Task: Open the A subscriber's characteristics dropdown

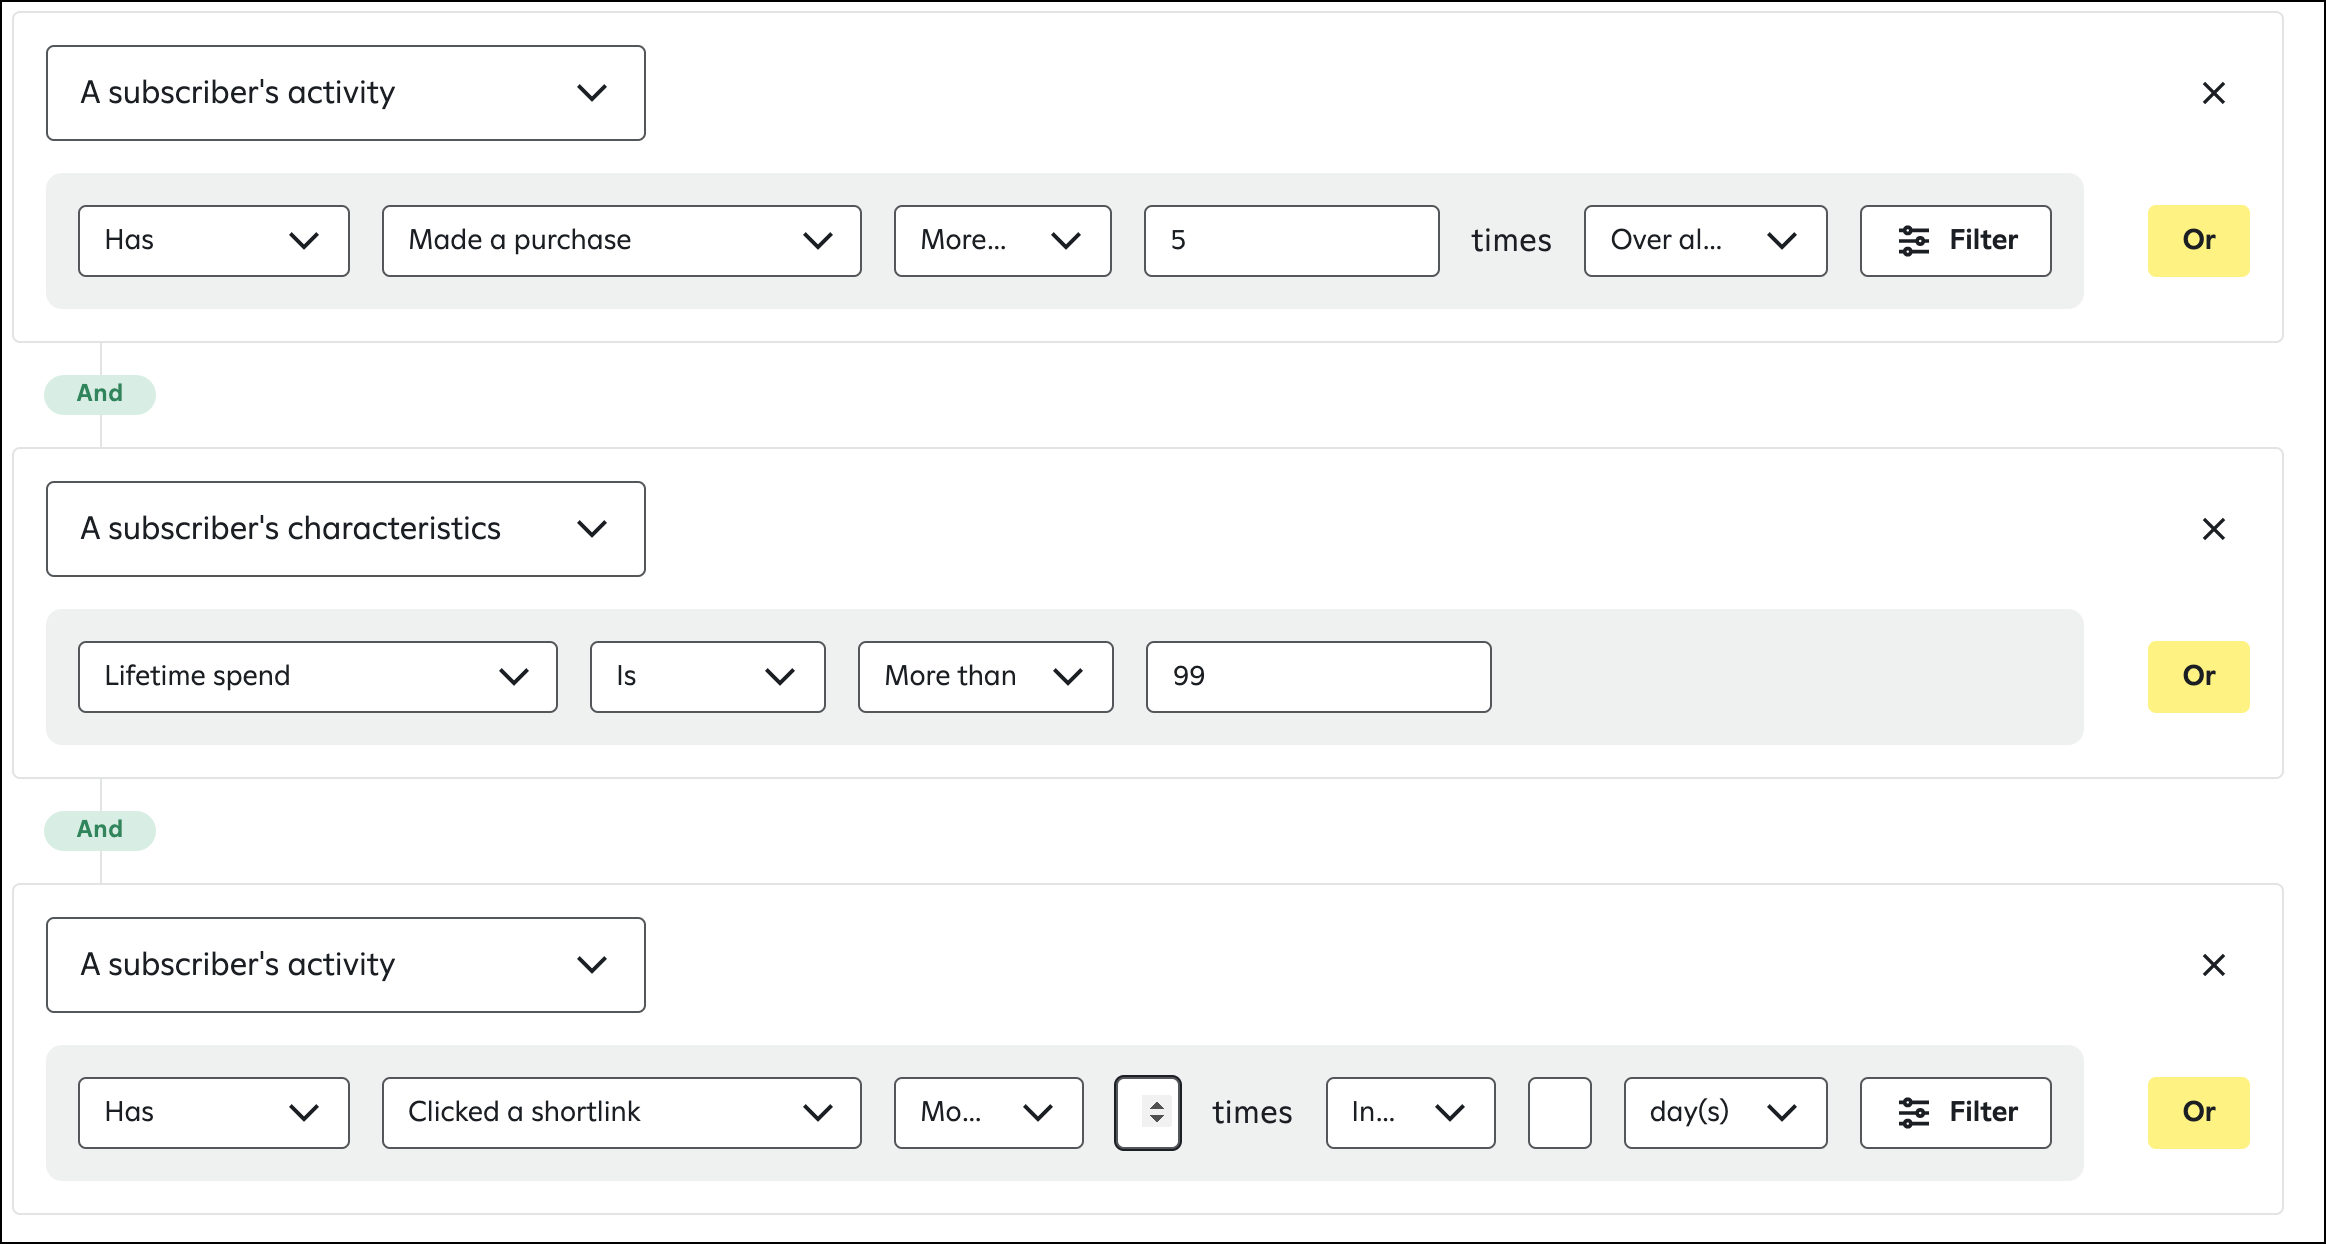Action: click(346, 529)
